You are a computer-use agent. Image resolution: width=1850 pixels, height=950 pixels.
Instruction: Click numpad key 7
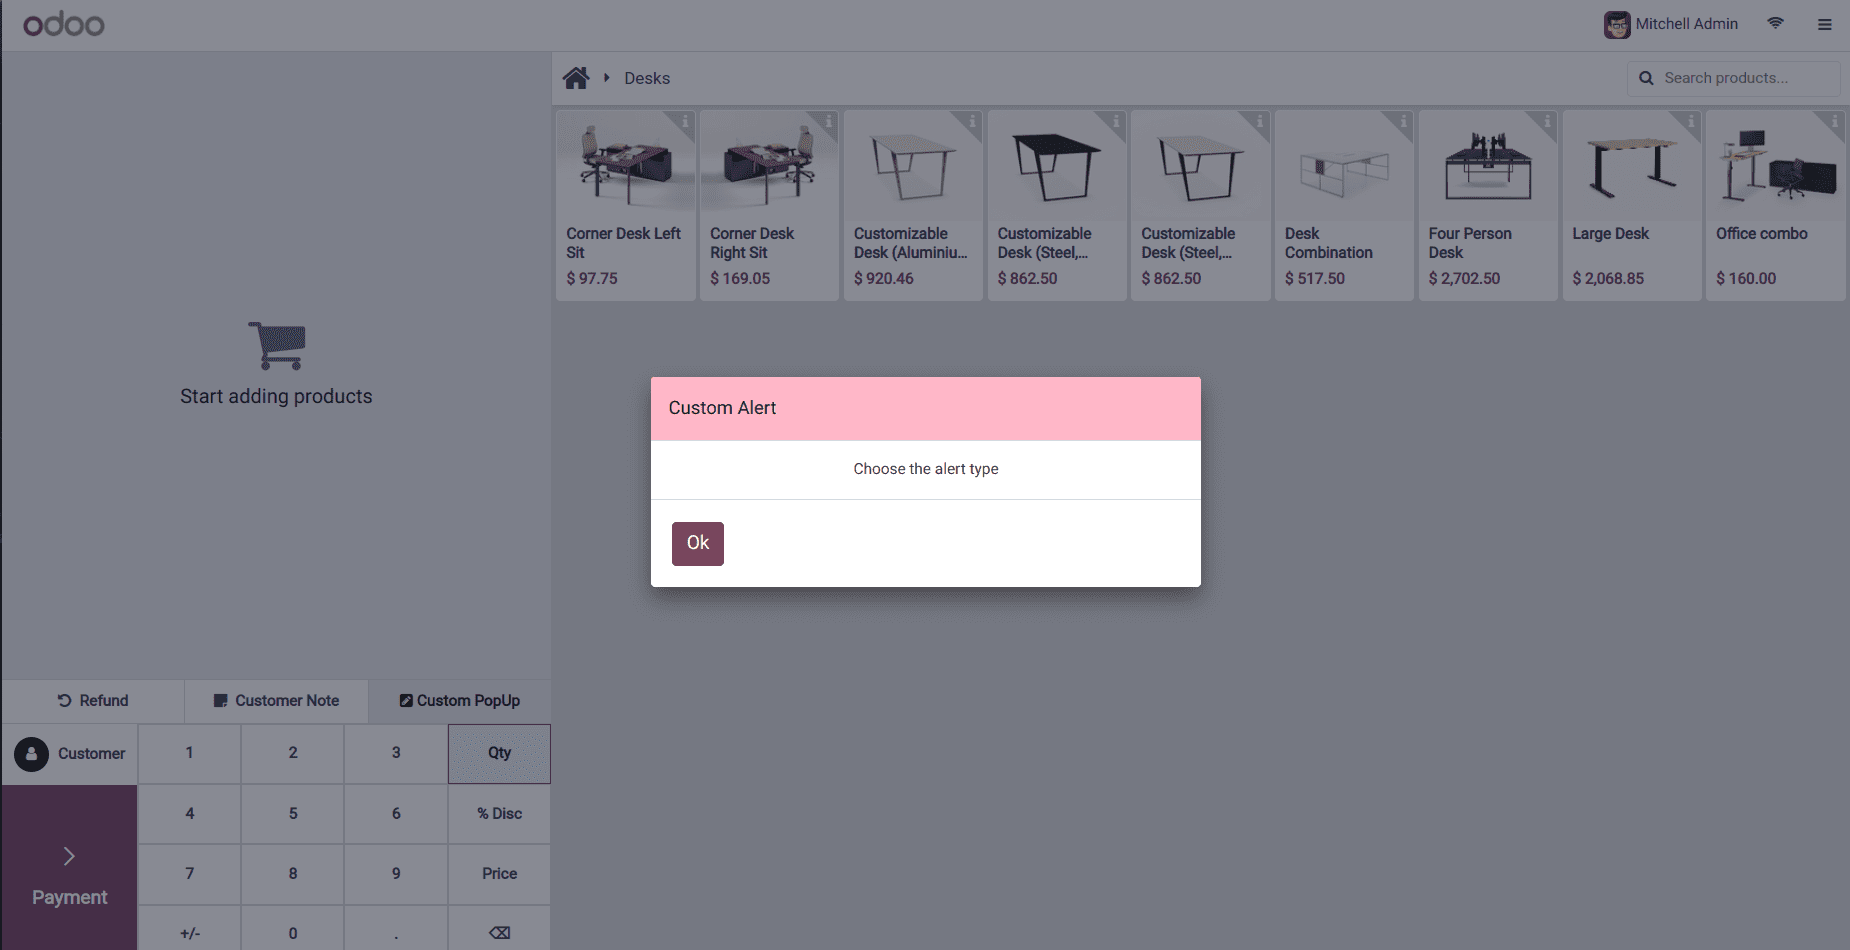click(x=189, y=874)
